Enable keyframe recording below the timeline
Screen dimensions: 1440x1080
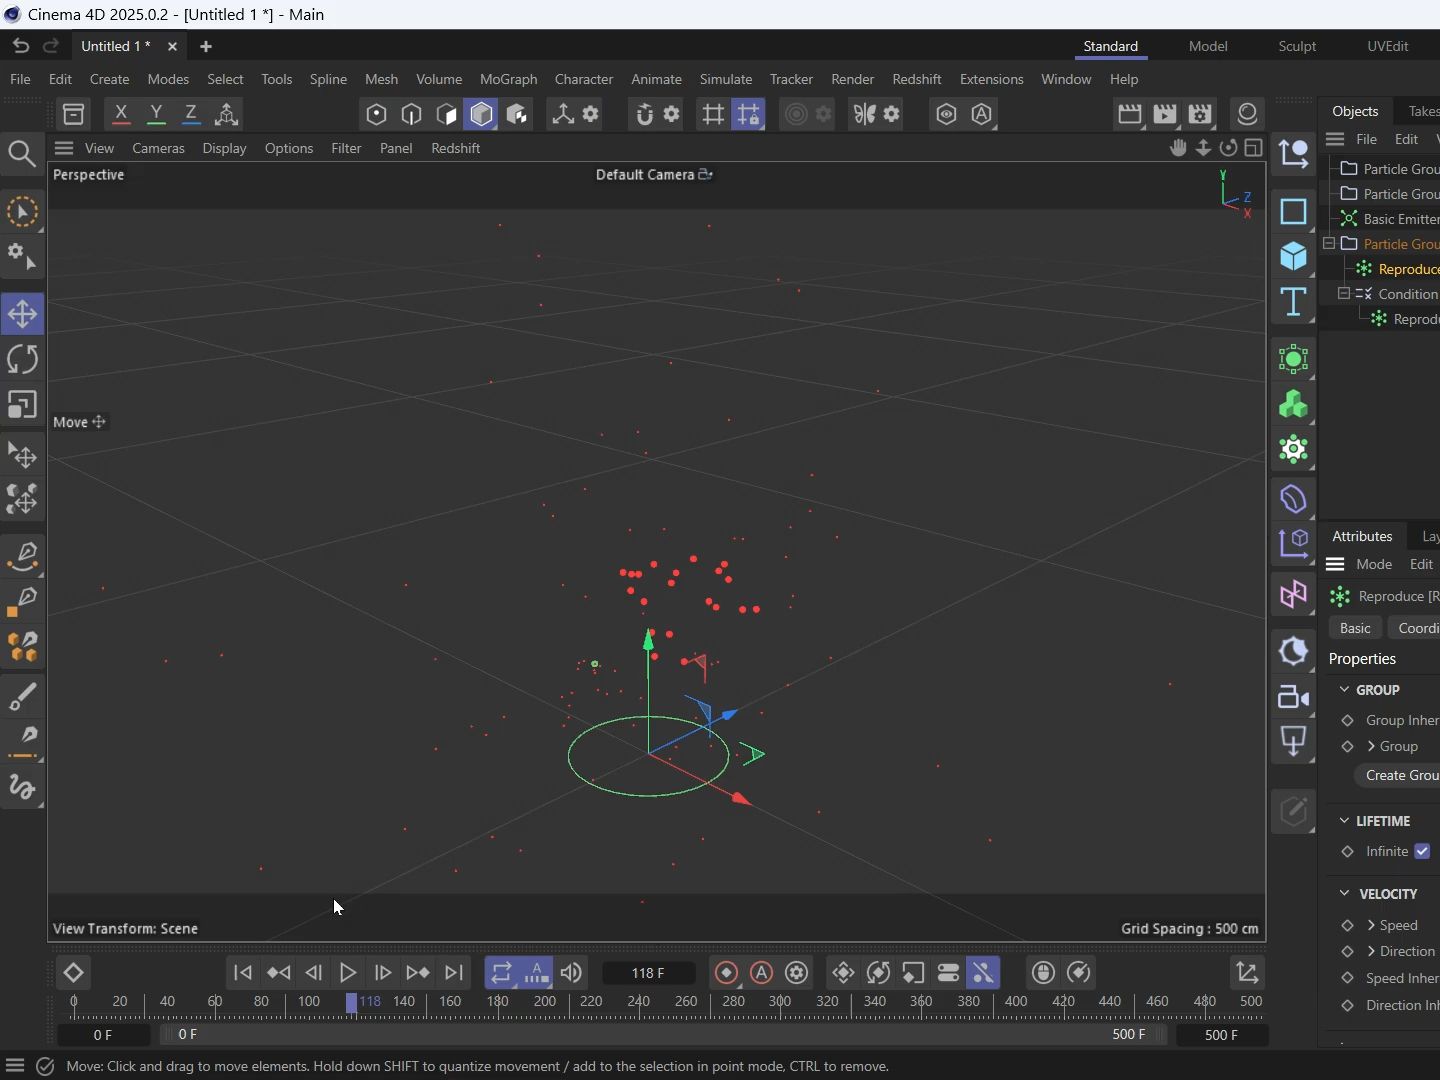[724, 973]
